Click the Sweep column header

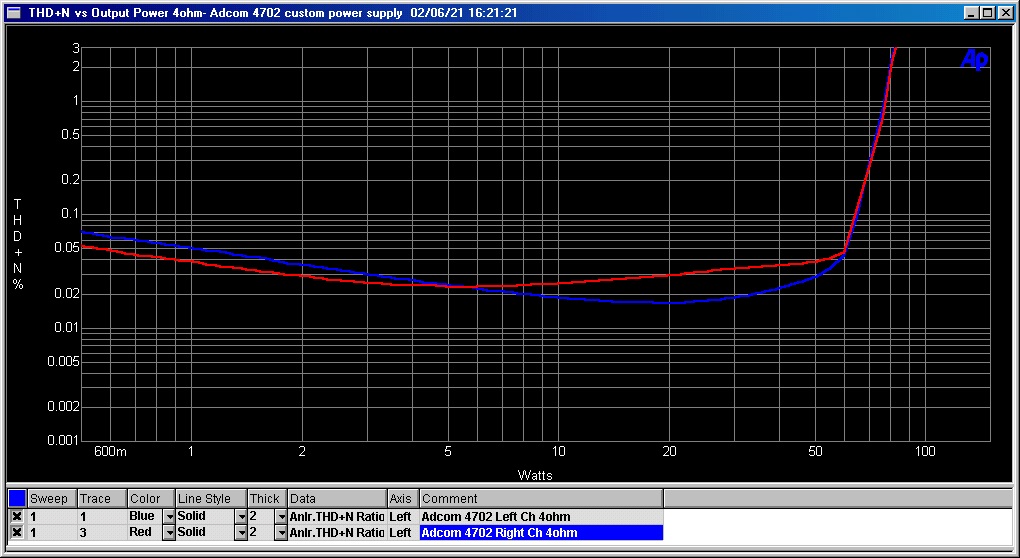[x=52, y=499]
